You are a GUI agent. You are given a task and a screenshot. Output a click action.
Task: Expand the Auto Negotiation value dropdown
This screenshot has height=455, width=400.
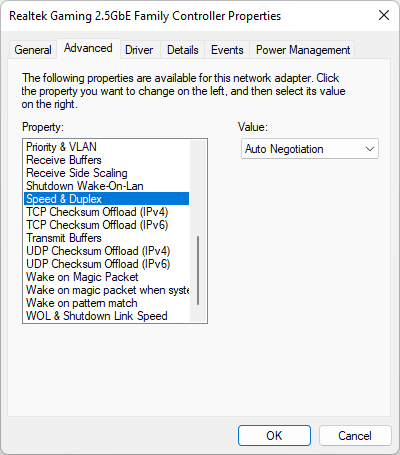pyautogui.click(x=310, y=149)
